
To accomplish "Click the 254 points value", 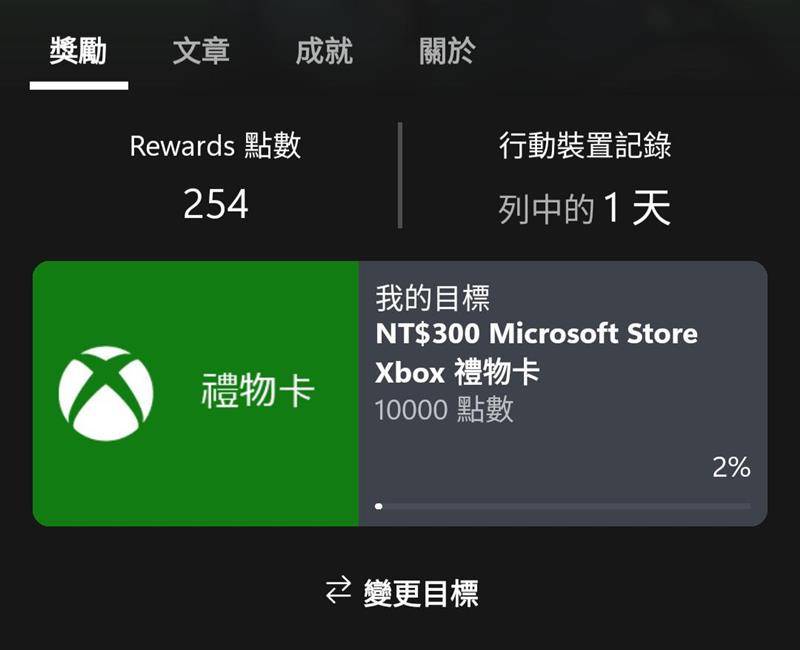I will pos(215,204).
